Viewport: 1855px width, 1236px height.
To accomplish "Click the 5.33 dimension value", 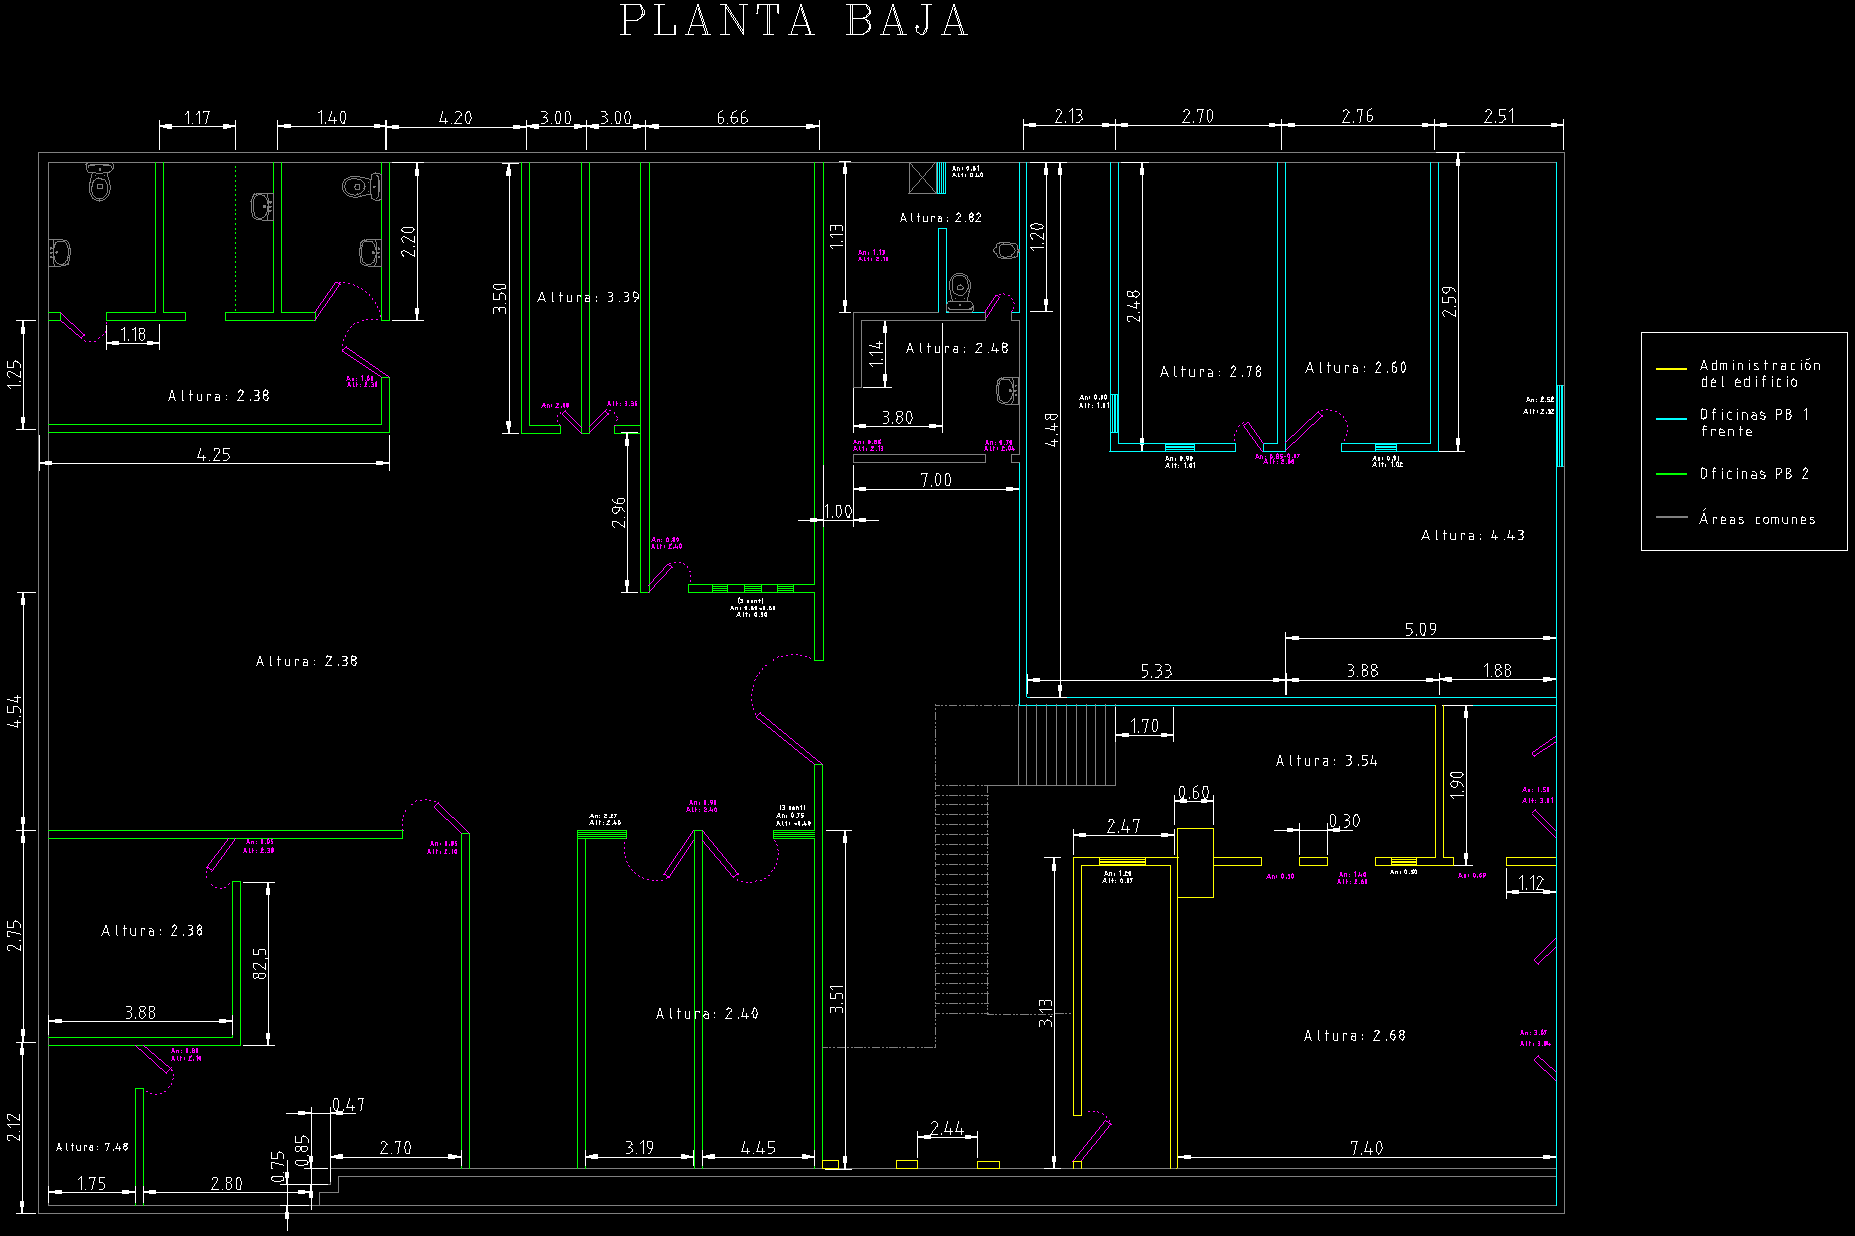I will (1156, 671).
